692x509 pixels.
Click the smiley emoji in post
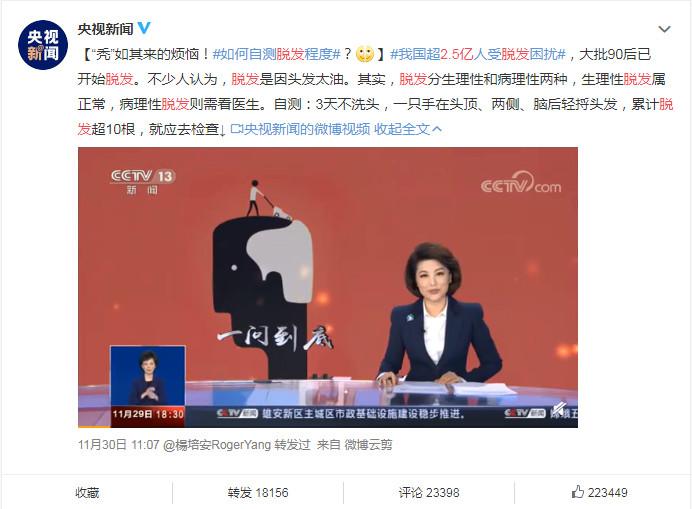click(x=365, y=54)
